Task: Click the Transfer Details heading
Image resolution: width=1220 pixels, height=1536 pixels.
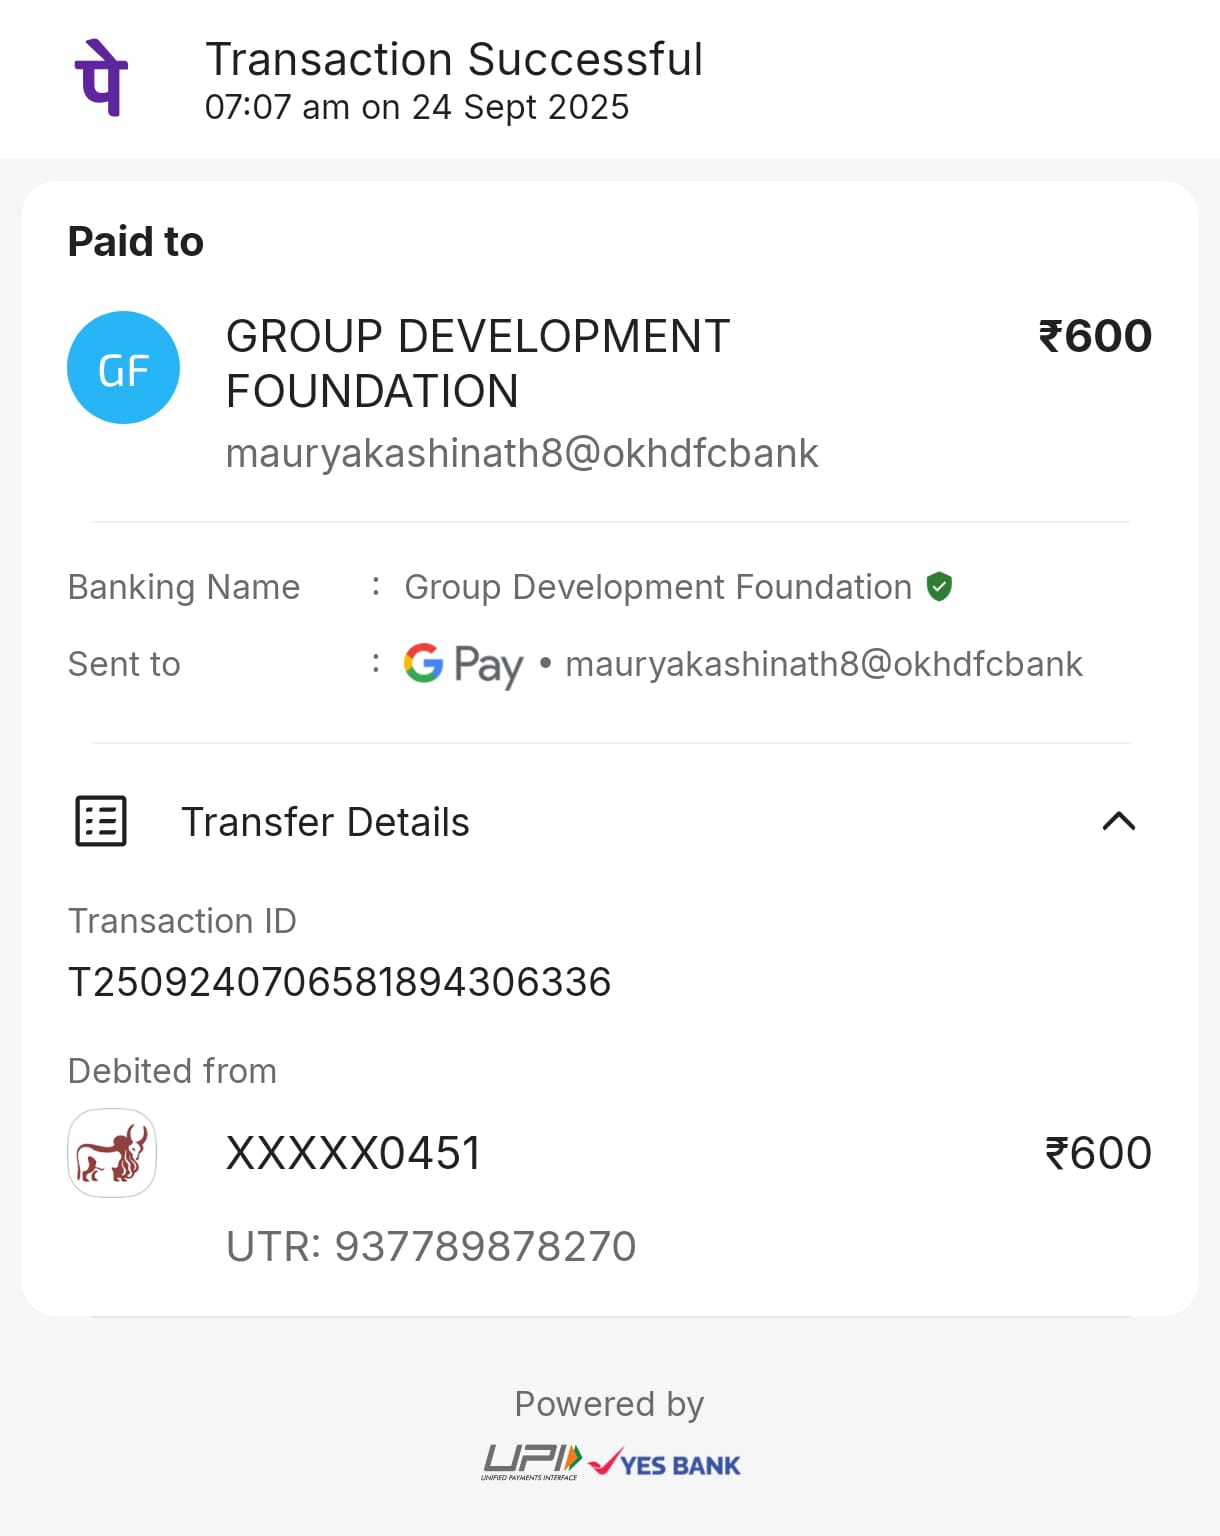Action: pos(325,822)
